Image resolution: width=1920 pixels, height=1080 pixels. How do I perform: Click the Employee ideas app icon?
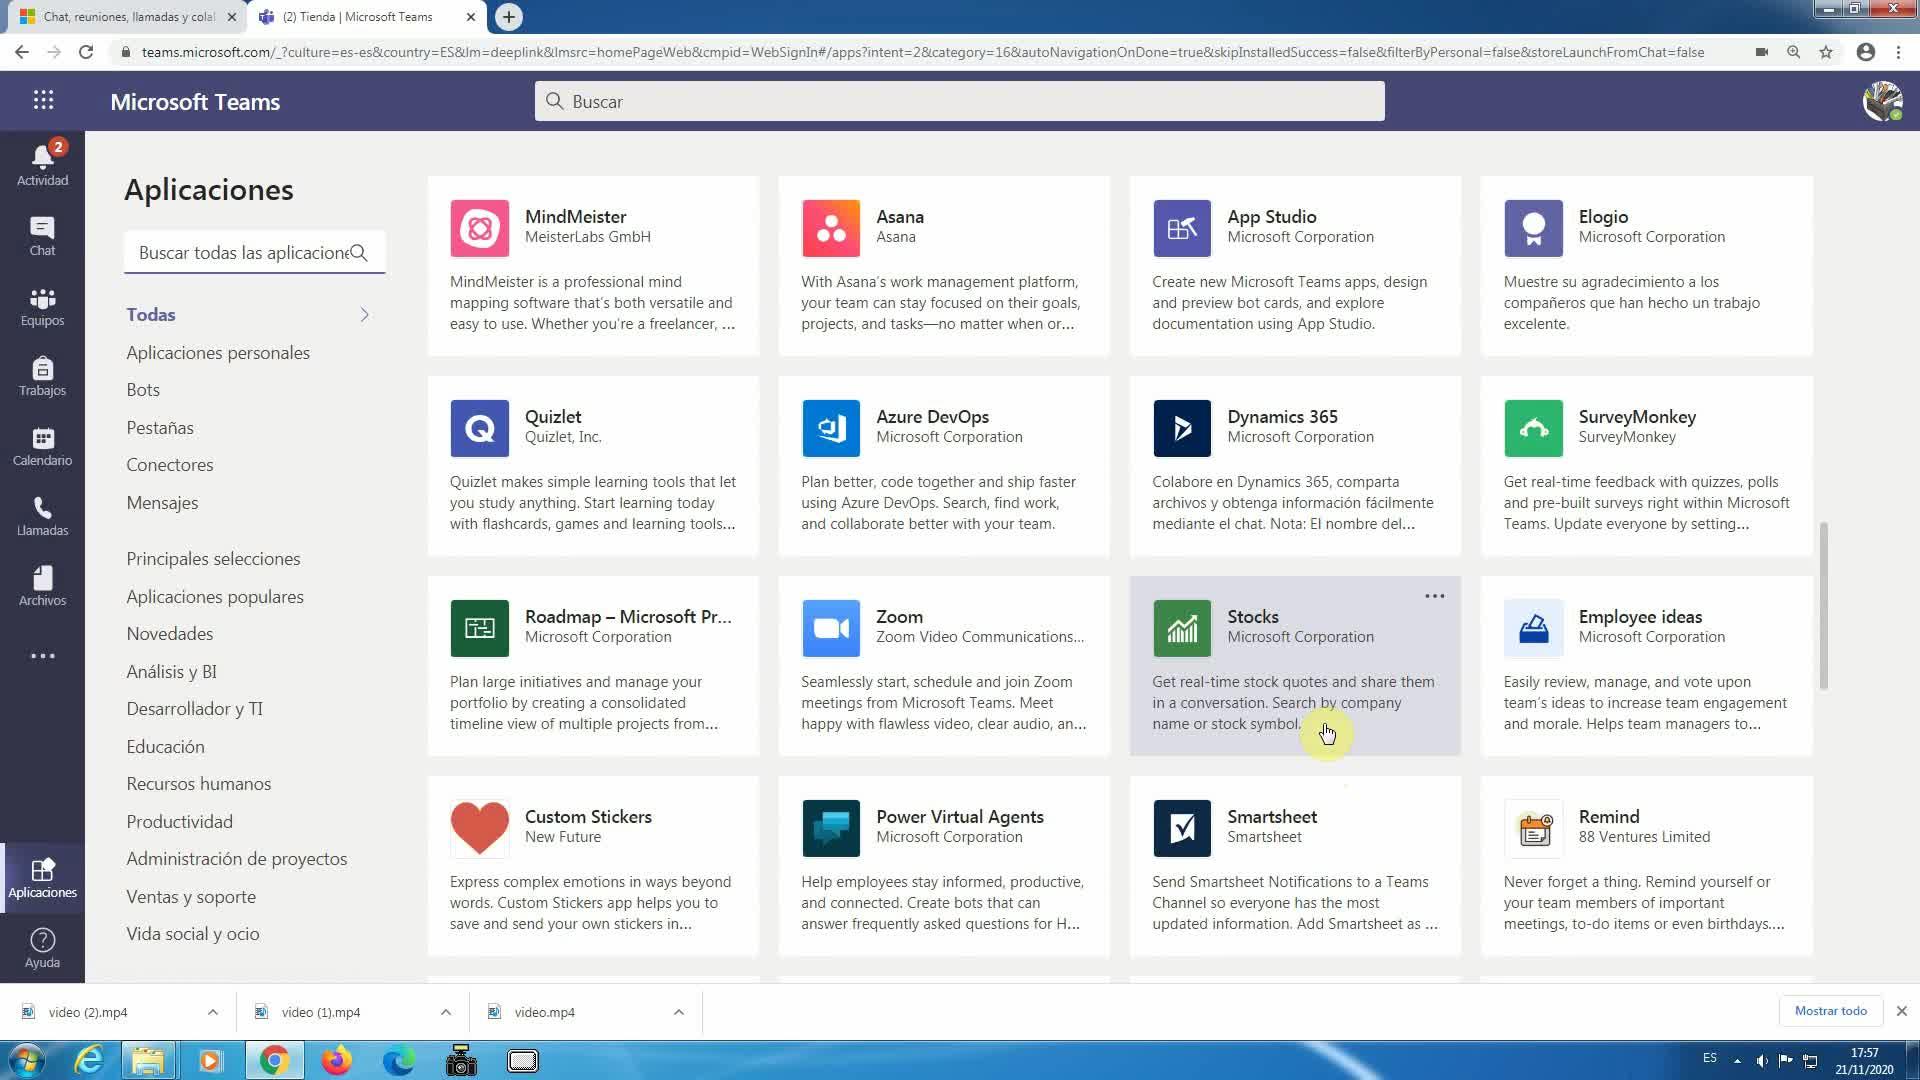[x=1533, y=628]
